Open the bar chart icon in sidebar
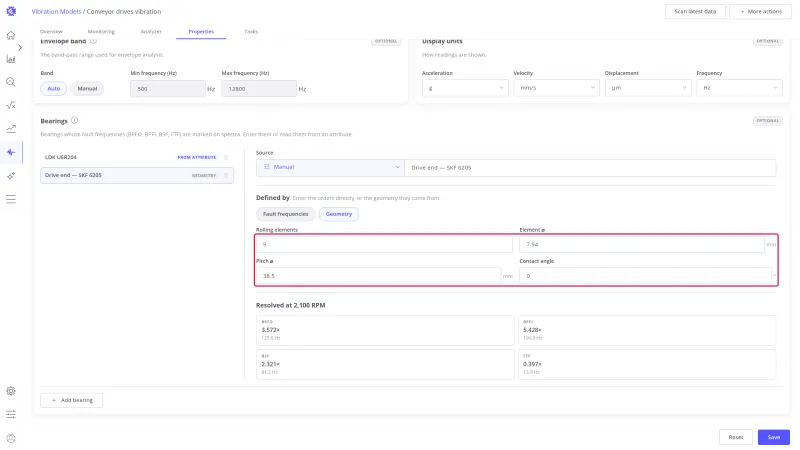Viewport: 800px width, 450px height. click(11, 59)
